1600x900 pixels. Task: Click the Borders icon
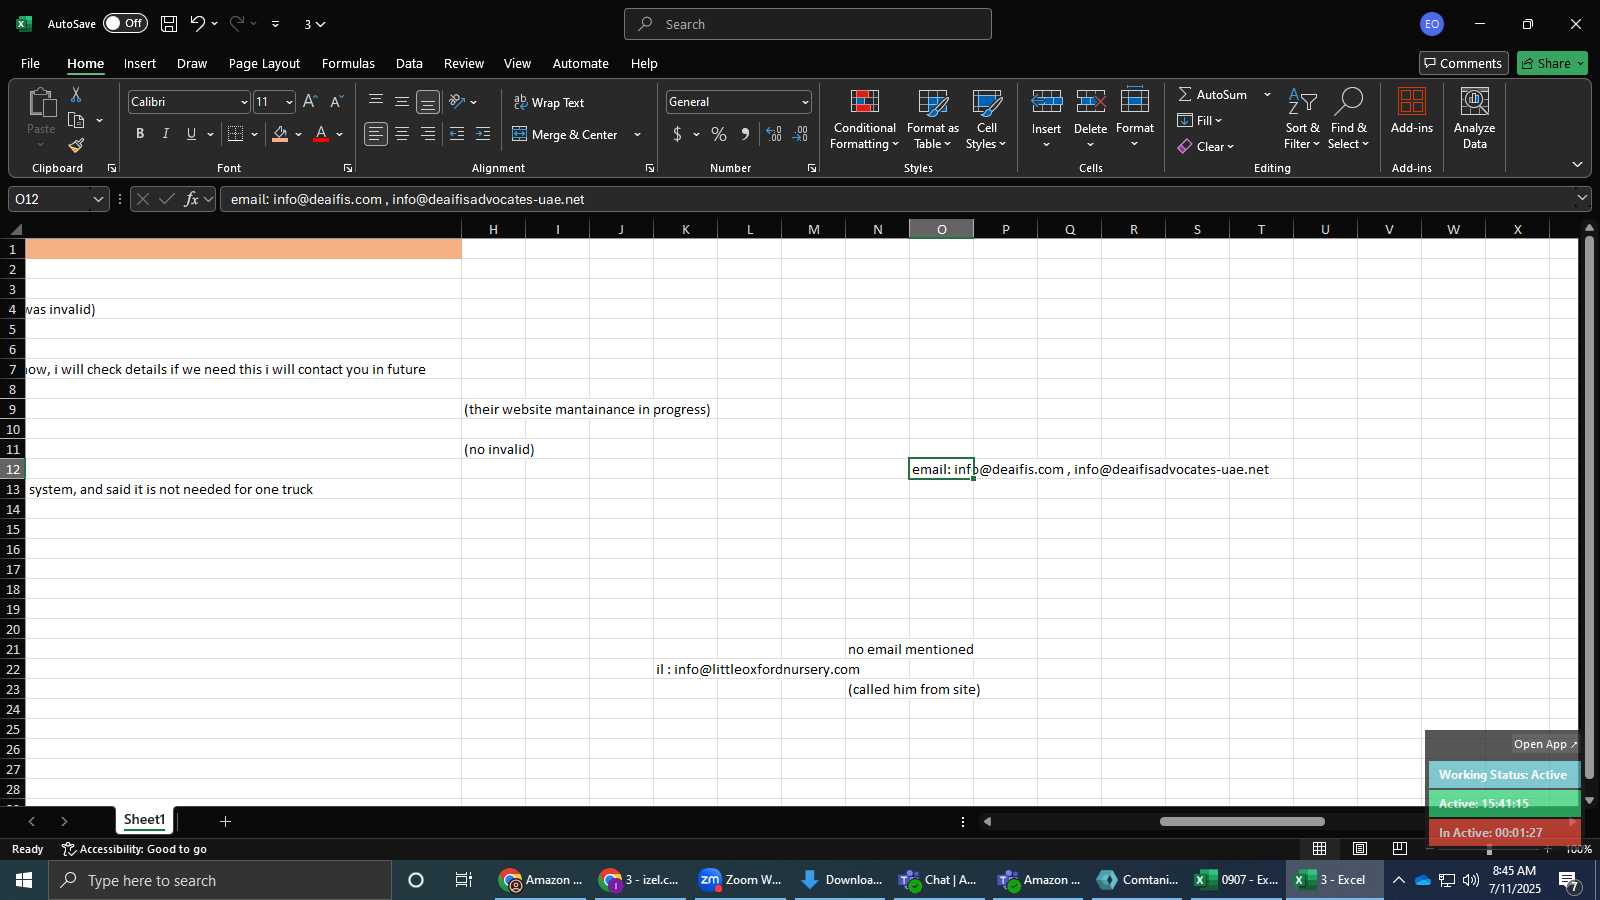point(236,134)
